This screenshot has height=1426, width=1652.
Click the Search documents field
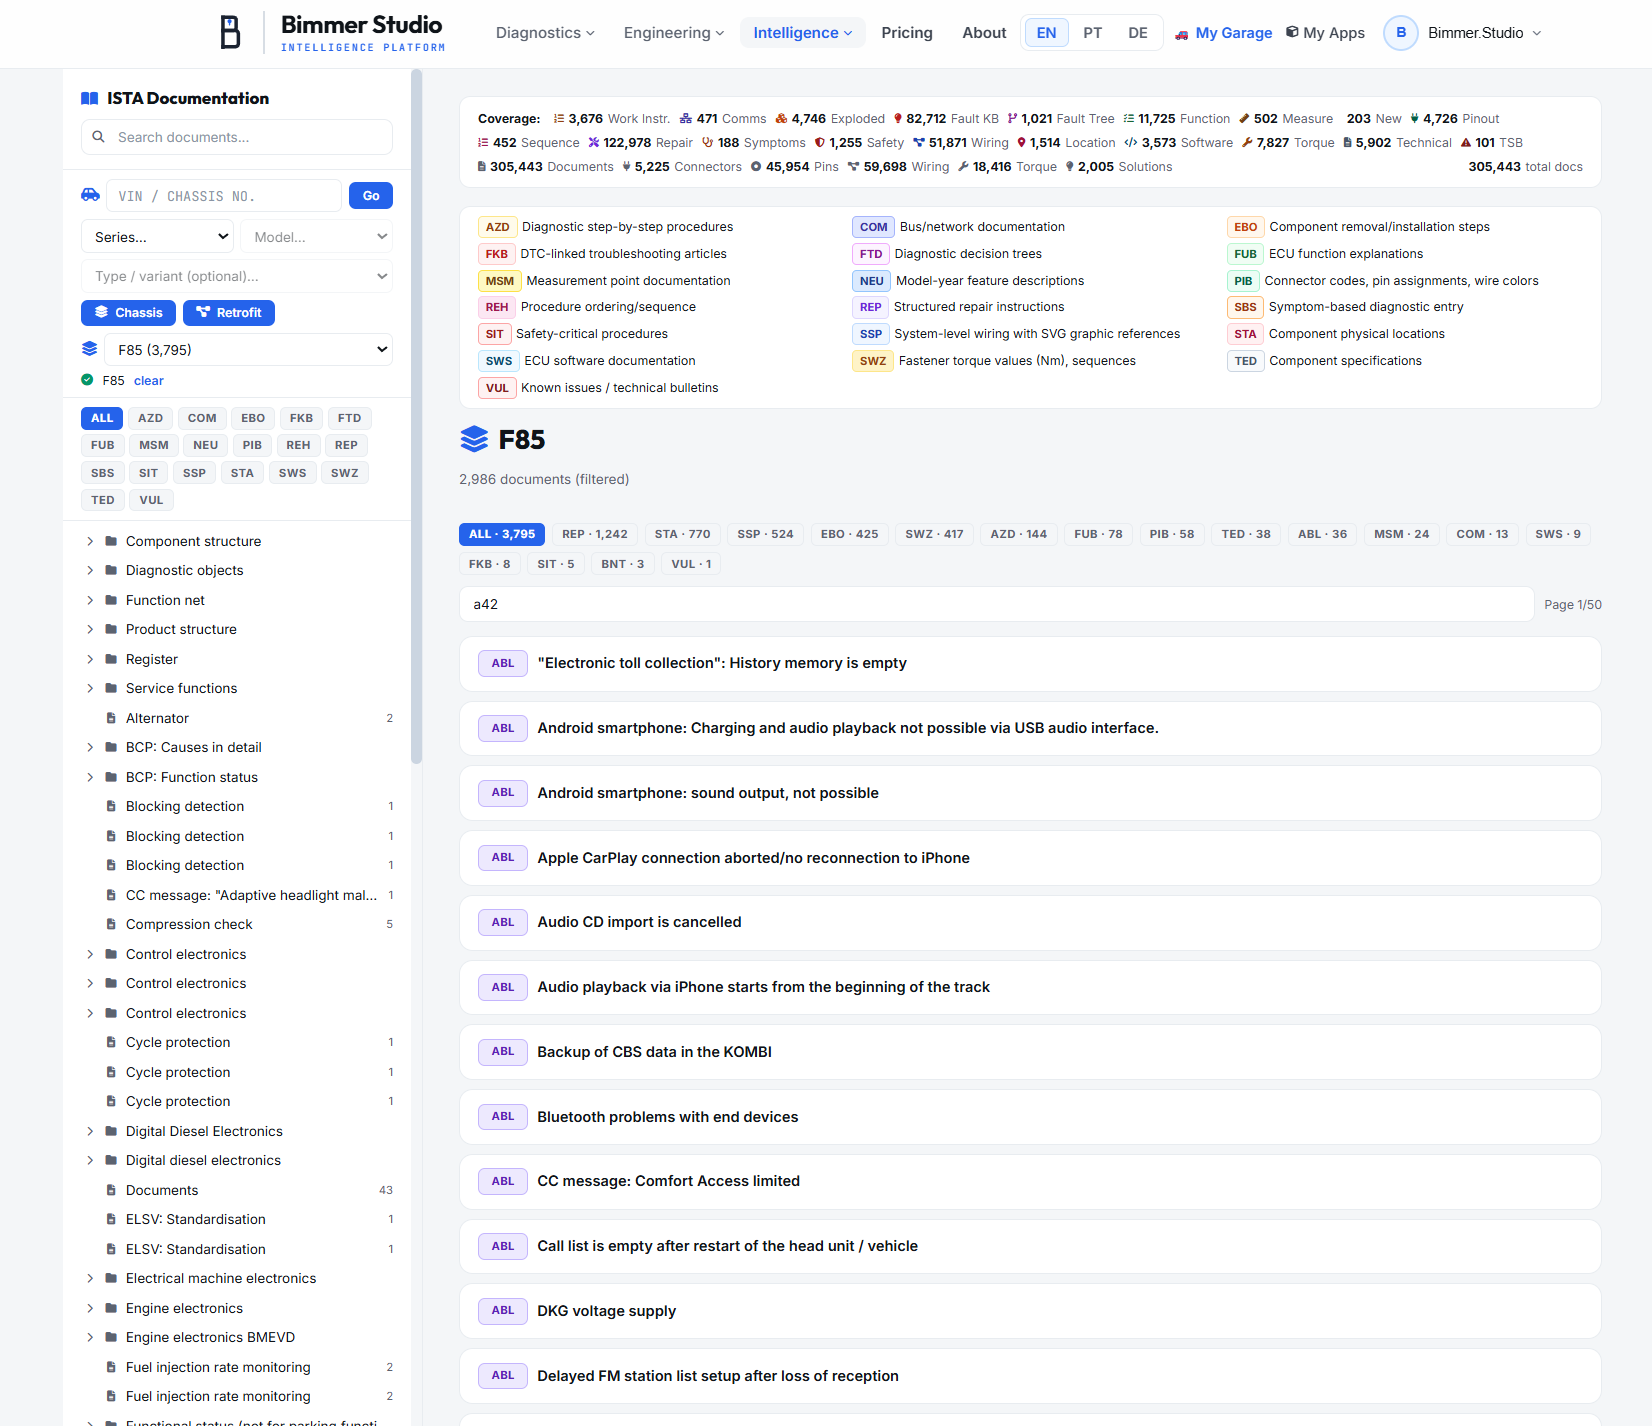(x=237, y=137)
